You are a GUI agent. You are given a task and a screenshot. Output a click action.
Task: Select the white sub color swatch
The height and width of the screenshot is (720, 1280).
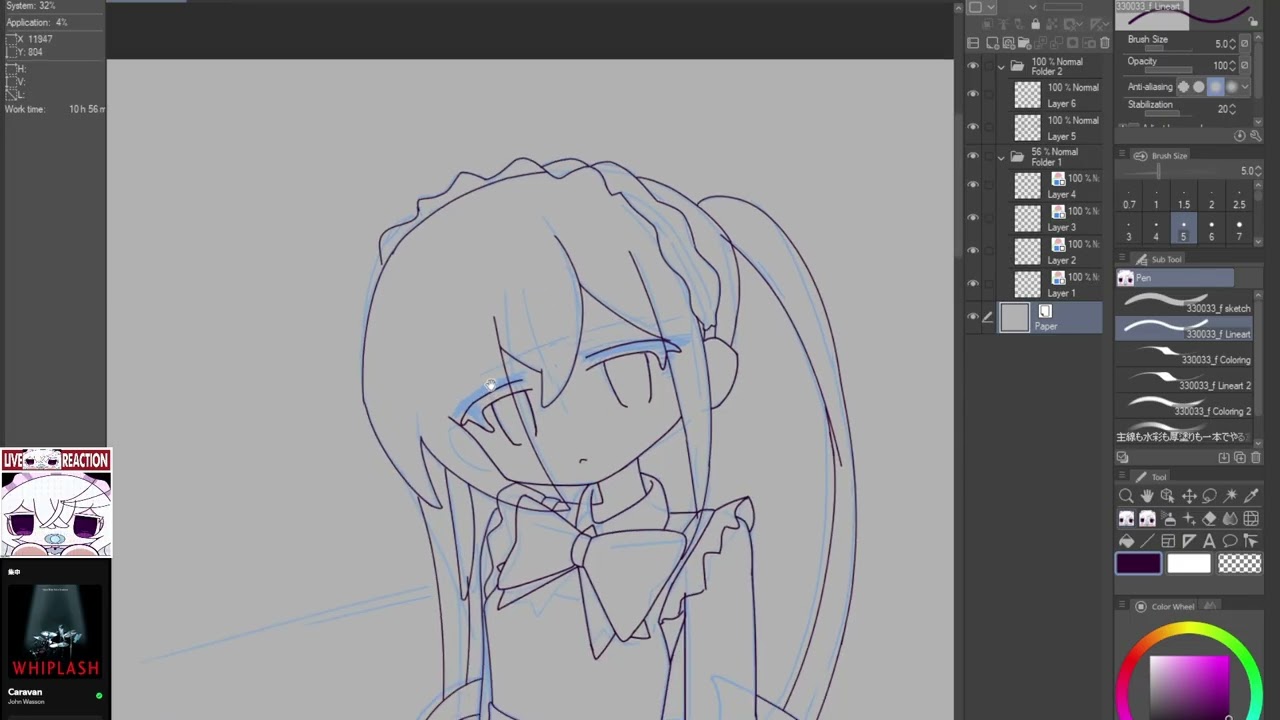point(1189,564)
